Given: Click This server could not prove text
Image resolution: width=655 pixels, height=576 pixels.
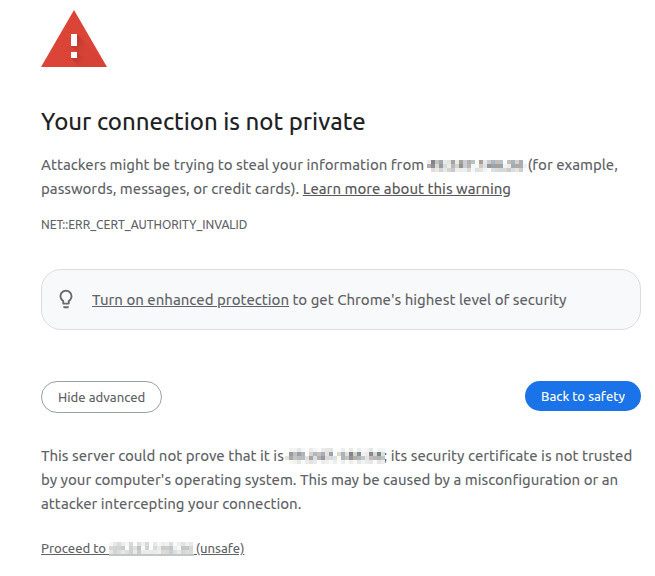Looking at the screenshot, I should (162, 456).
